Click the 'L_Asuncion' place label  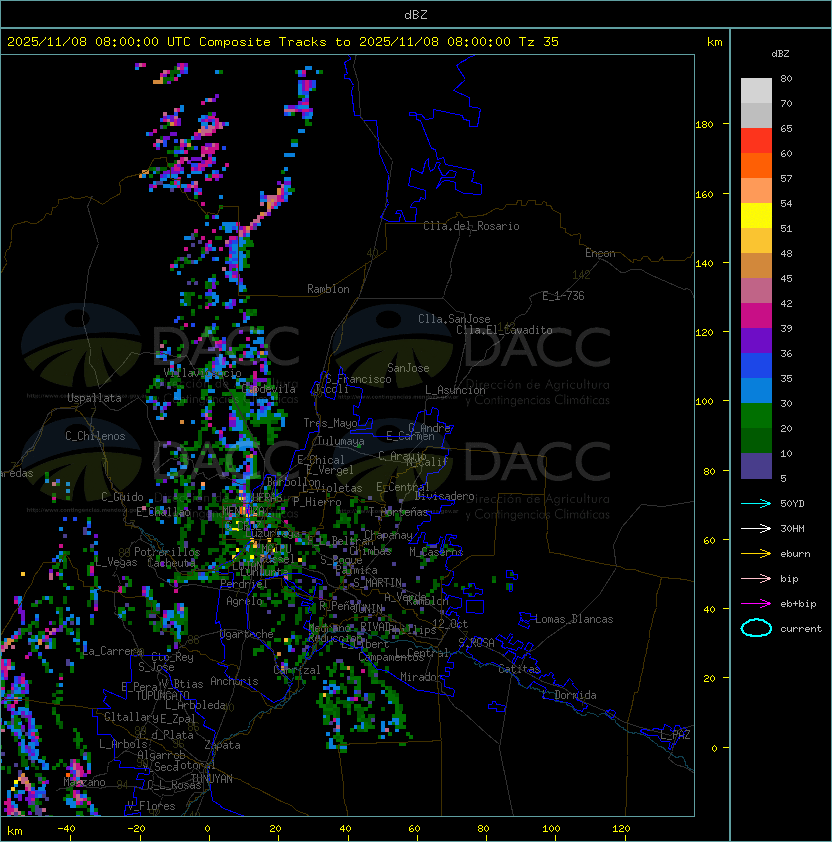(455, 390)
